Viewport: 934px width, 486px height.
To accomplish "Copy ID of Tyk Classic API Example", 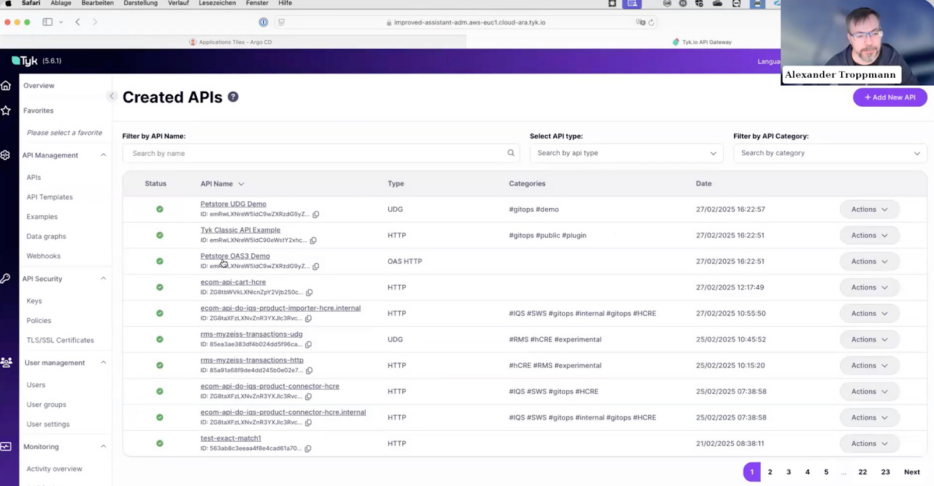I will [313, 241].
